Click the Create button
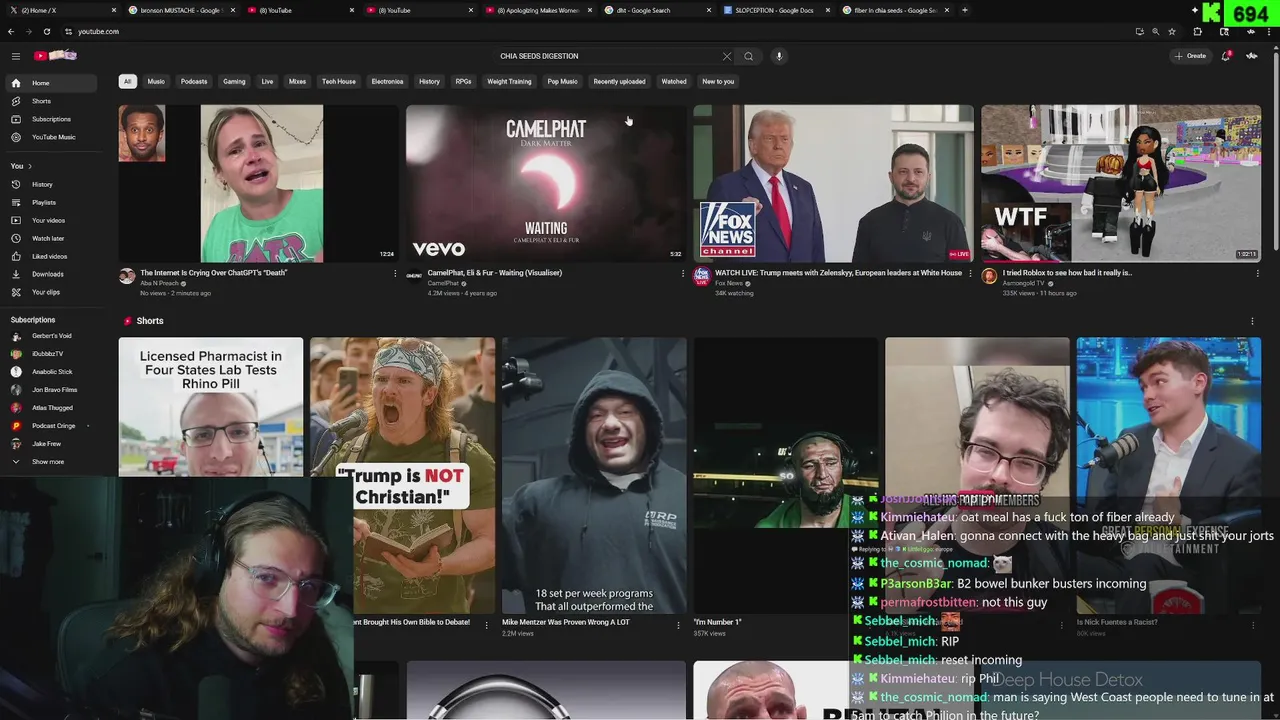The height and width of the screenshot is (720, 1280). click(x=1190, y=56)
